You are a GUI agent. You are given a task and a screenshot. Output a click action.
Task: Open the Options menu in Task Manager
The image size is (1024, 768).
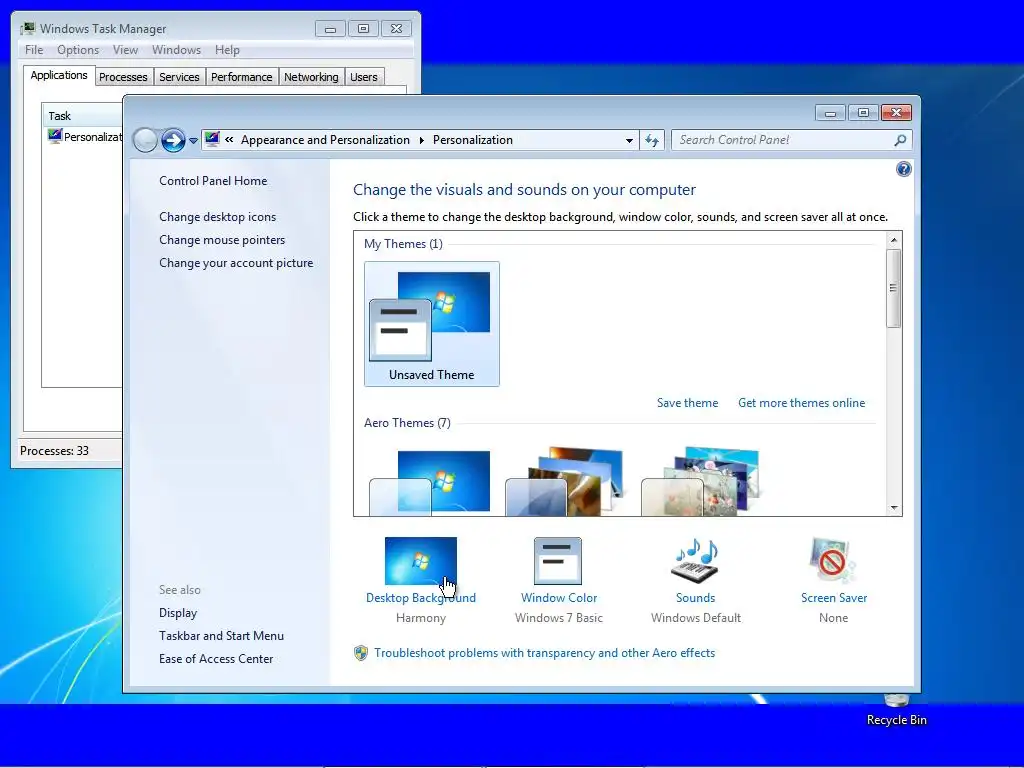coord(78,50)
